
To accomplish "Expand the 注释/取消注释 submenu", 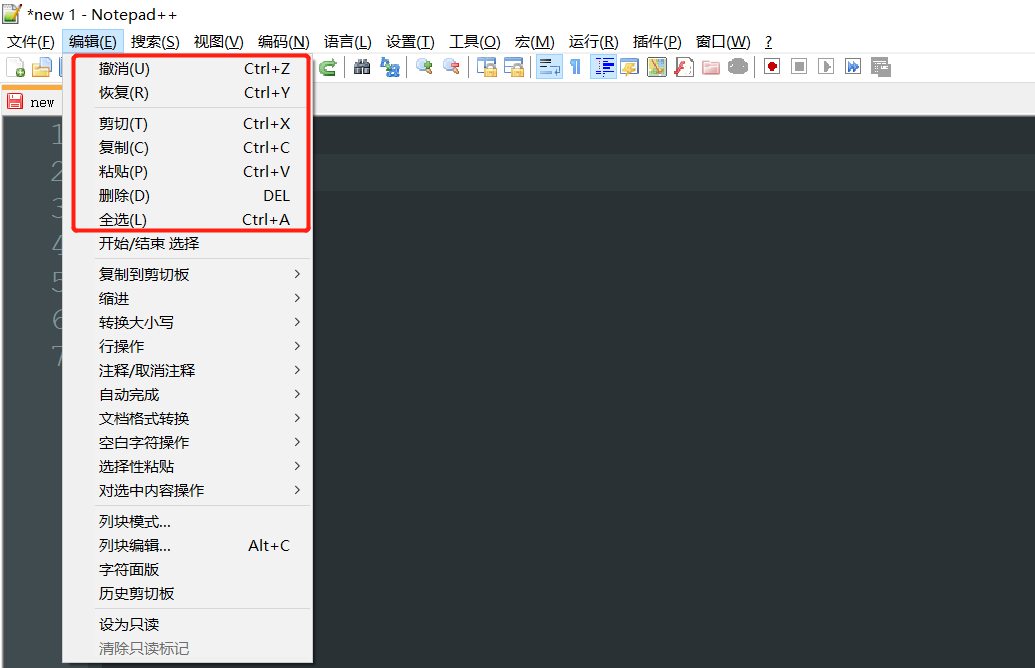I will point(187,370).
